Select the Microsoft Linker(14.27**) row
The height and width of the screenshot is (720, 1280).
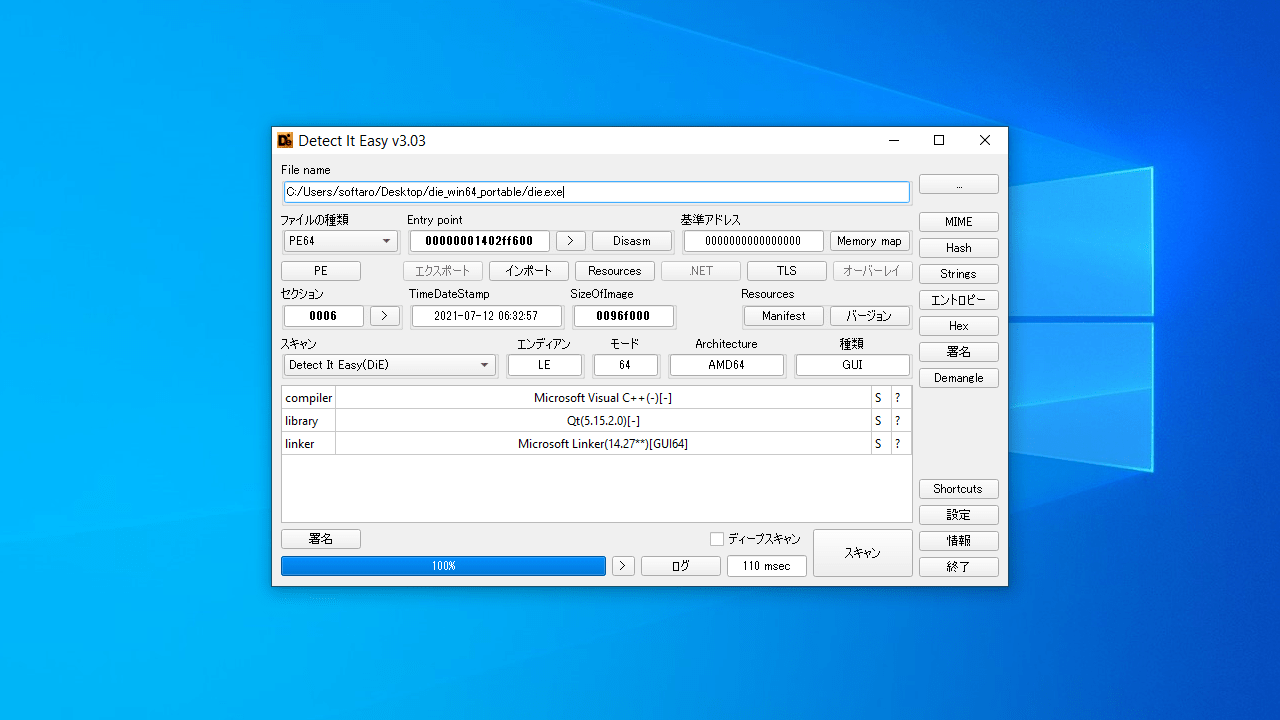coord(597,444)
